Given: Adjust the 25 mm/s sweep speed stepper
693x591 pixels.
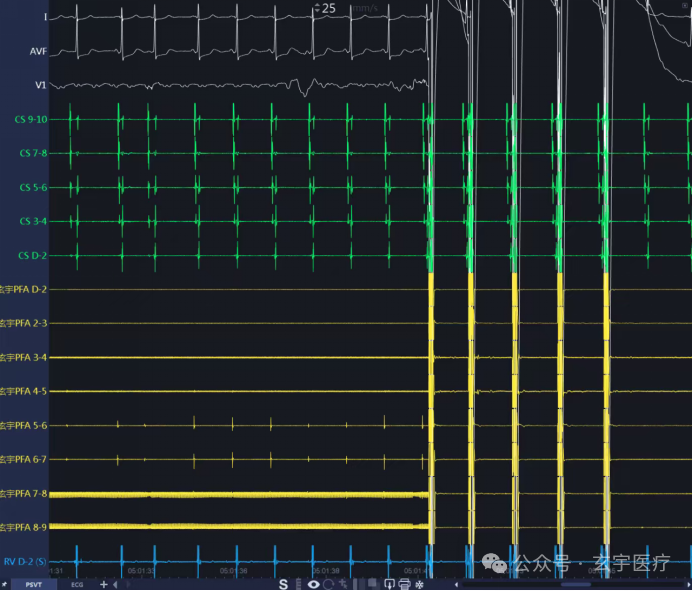Looking at the screenshot, I should [x=317, y=8].
